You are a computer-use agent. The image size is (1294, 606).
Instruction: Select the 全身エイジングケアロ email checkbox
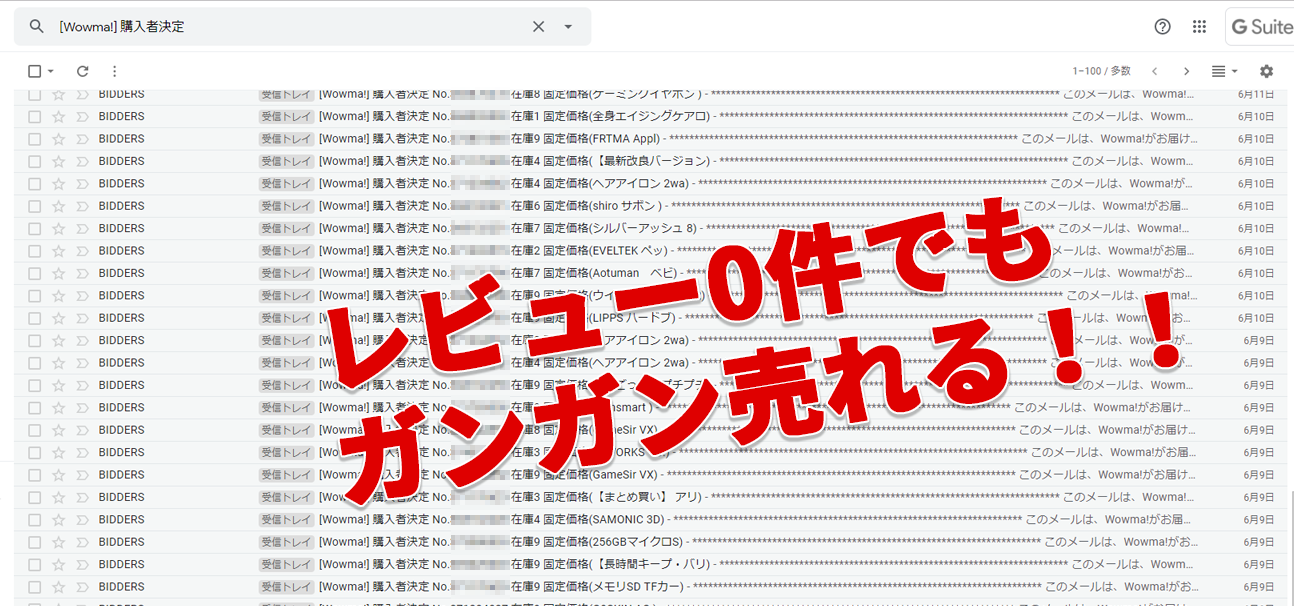(x=35, y=116)
